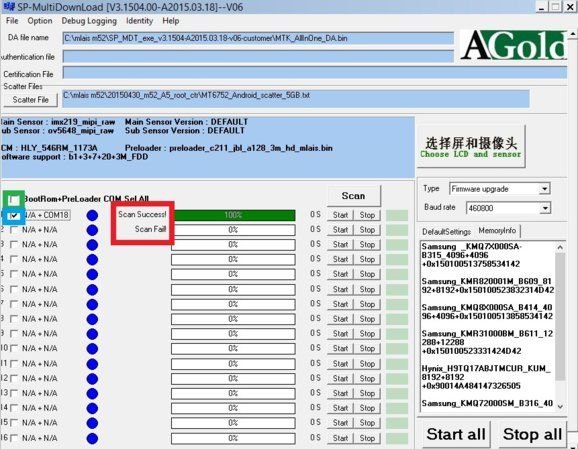Select the Samsung_KMR31000BM_B611 memory entry
Screen dimensions: 578x449
pyautogui.click(x=487, y=342)
